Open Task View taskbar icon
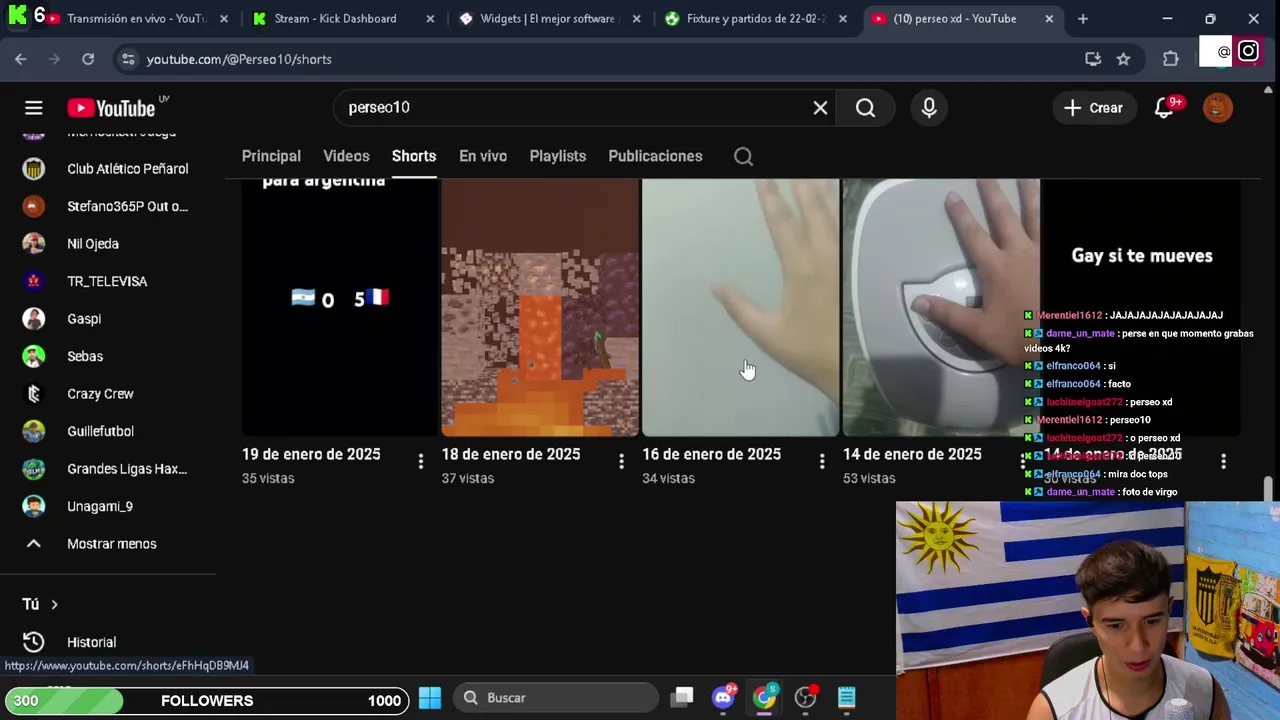Screen dimensions: 1280x720 pyautogui.click(x=682, y=698)
